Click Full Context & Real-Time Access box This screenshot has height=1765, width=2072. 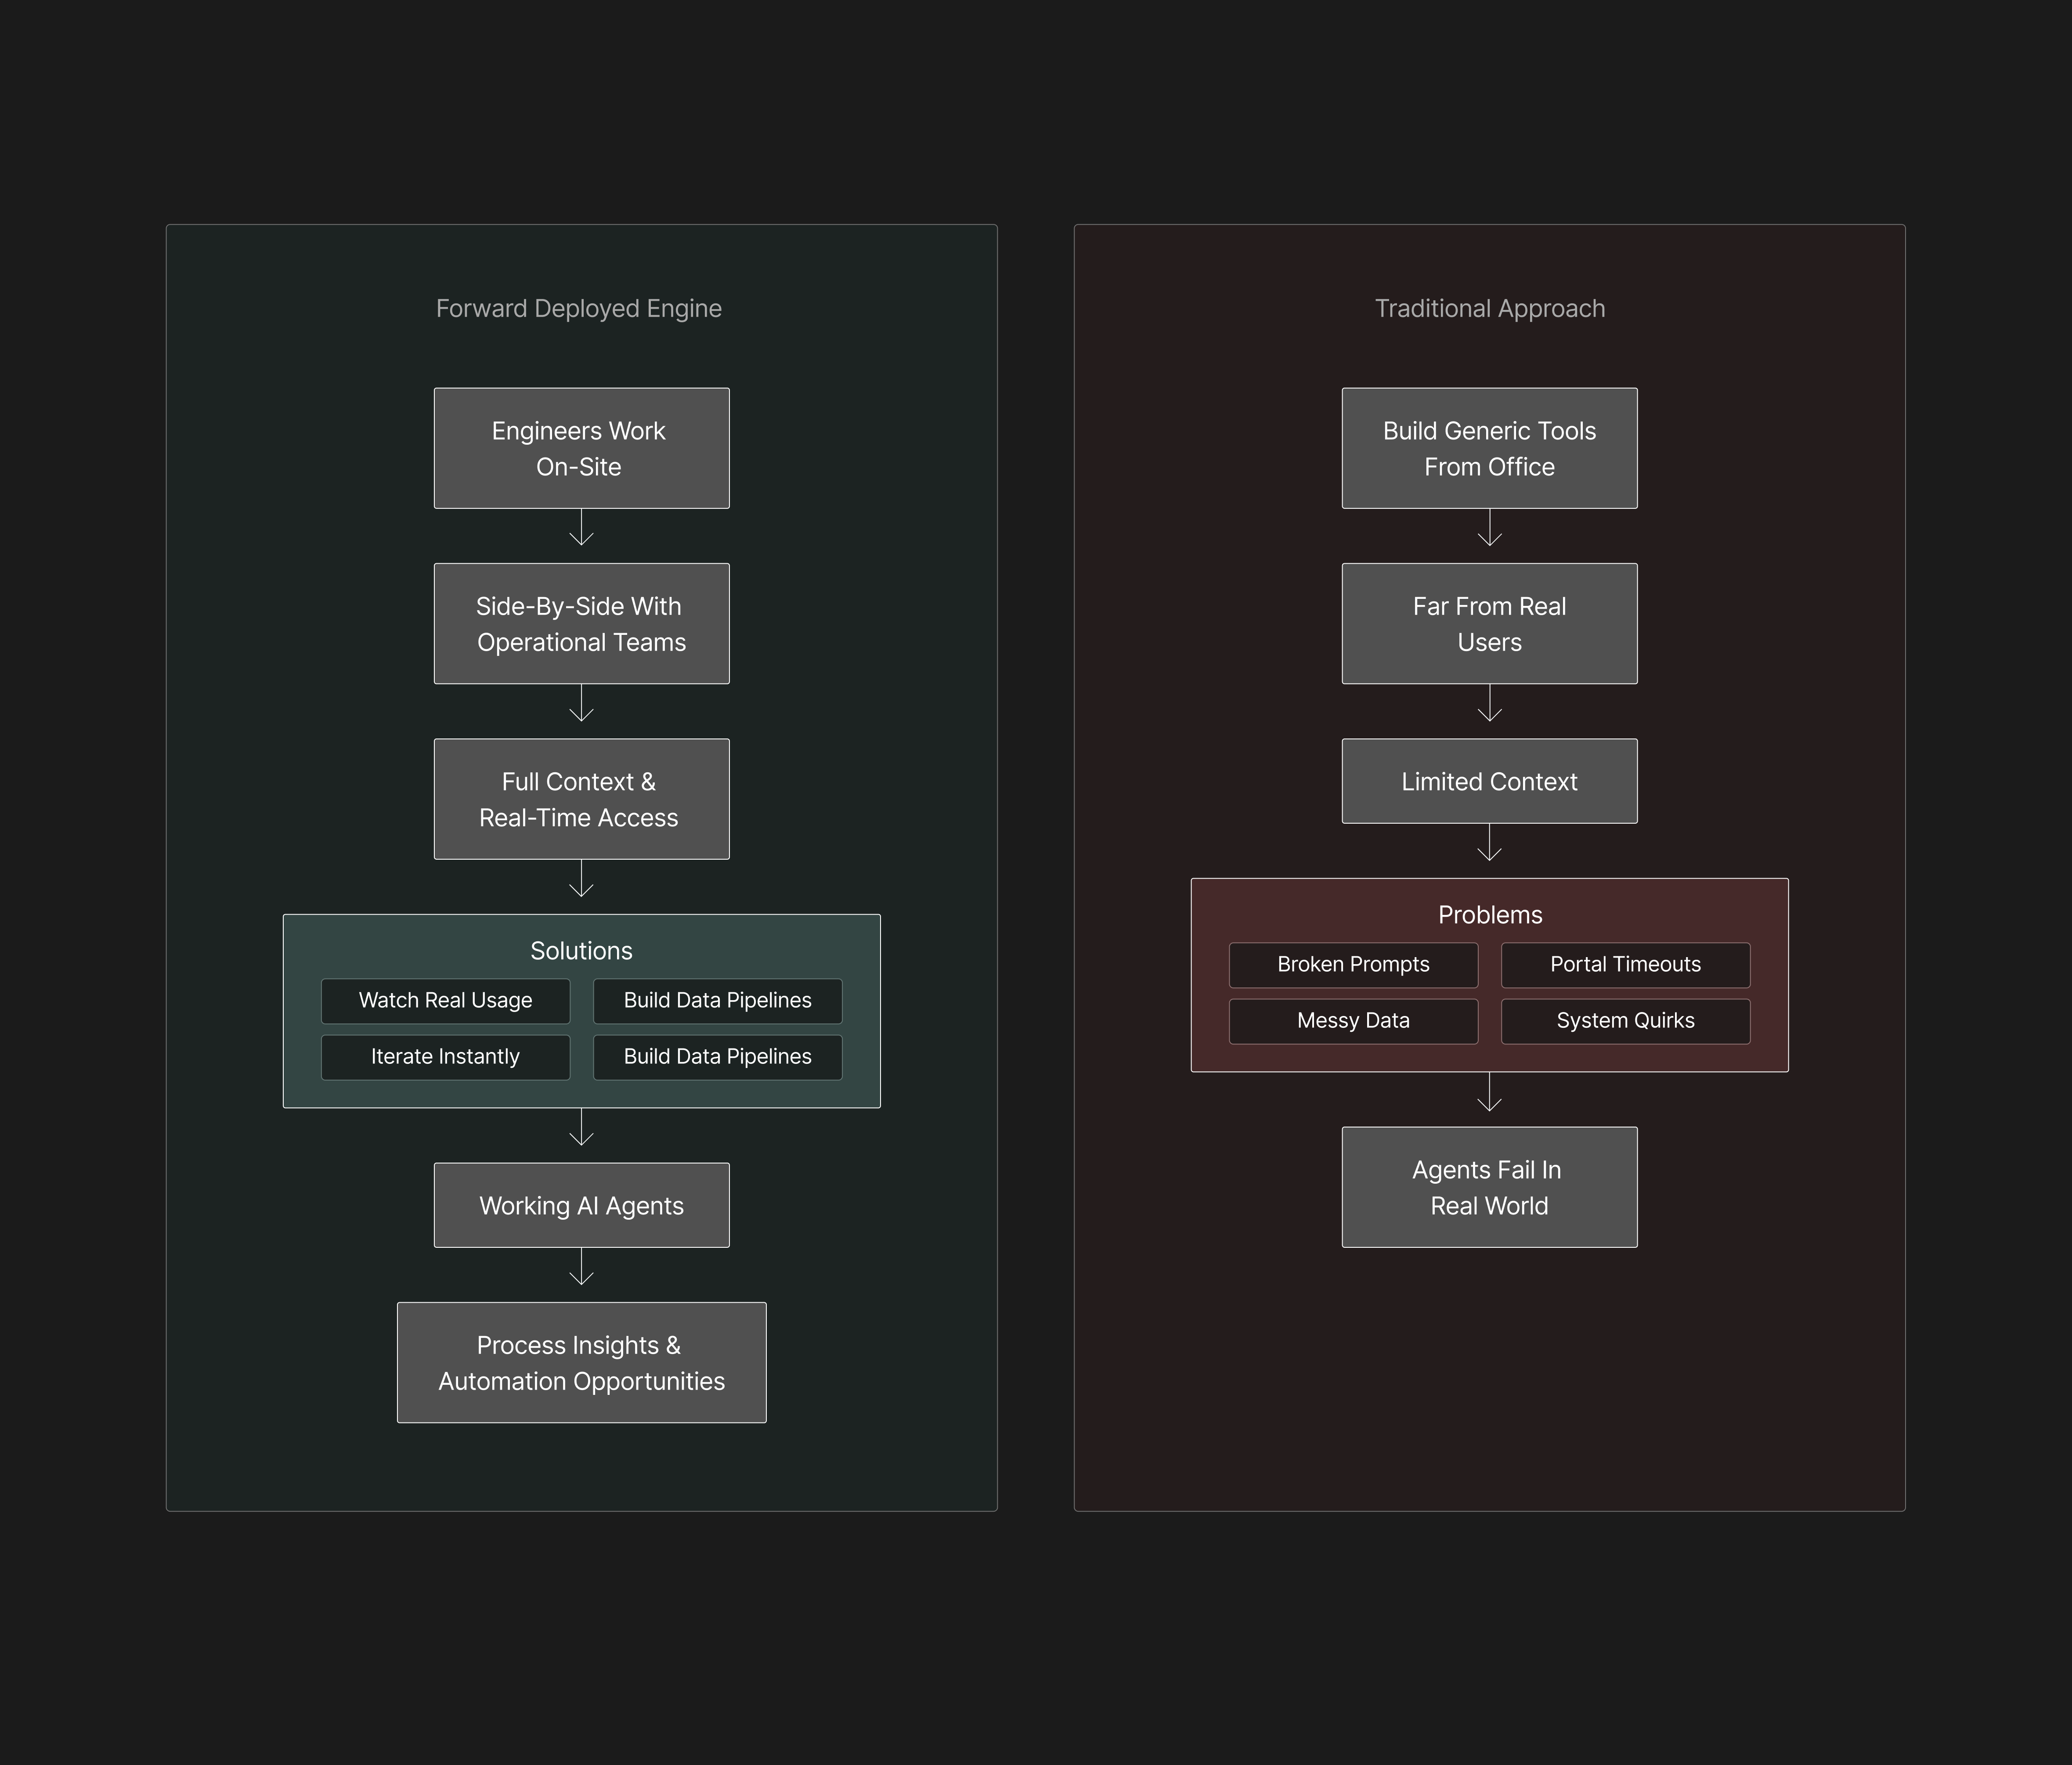click(581, 799)
